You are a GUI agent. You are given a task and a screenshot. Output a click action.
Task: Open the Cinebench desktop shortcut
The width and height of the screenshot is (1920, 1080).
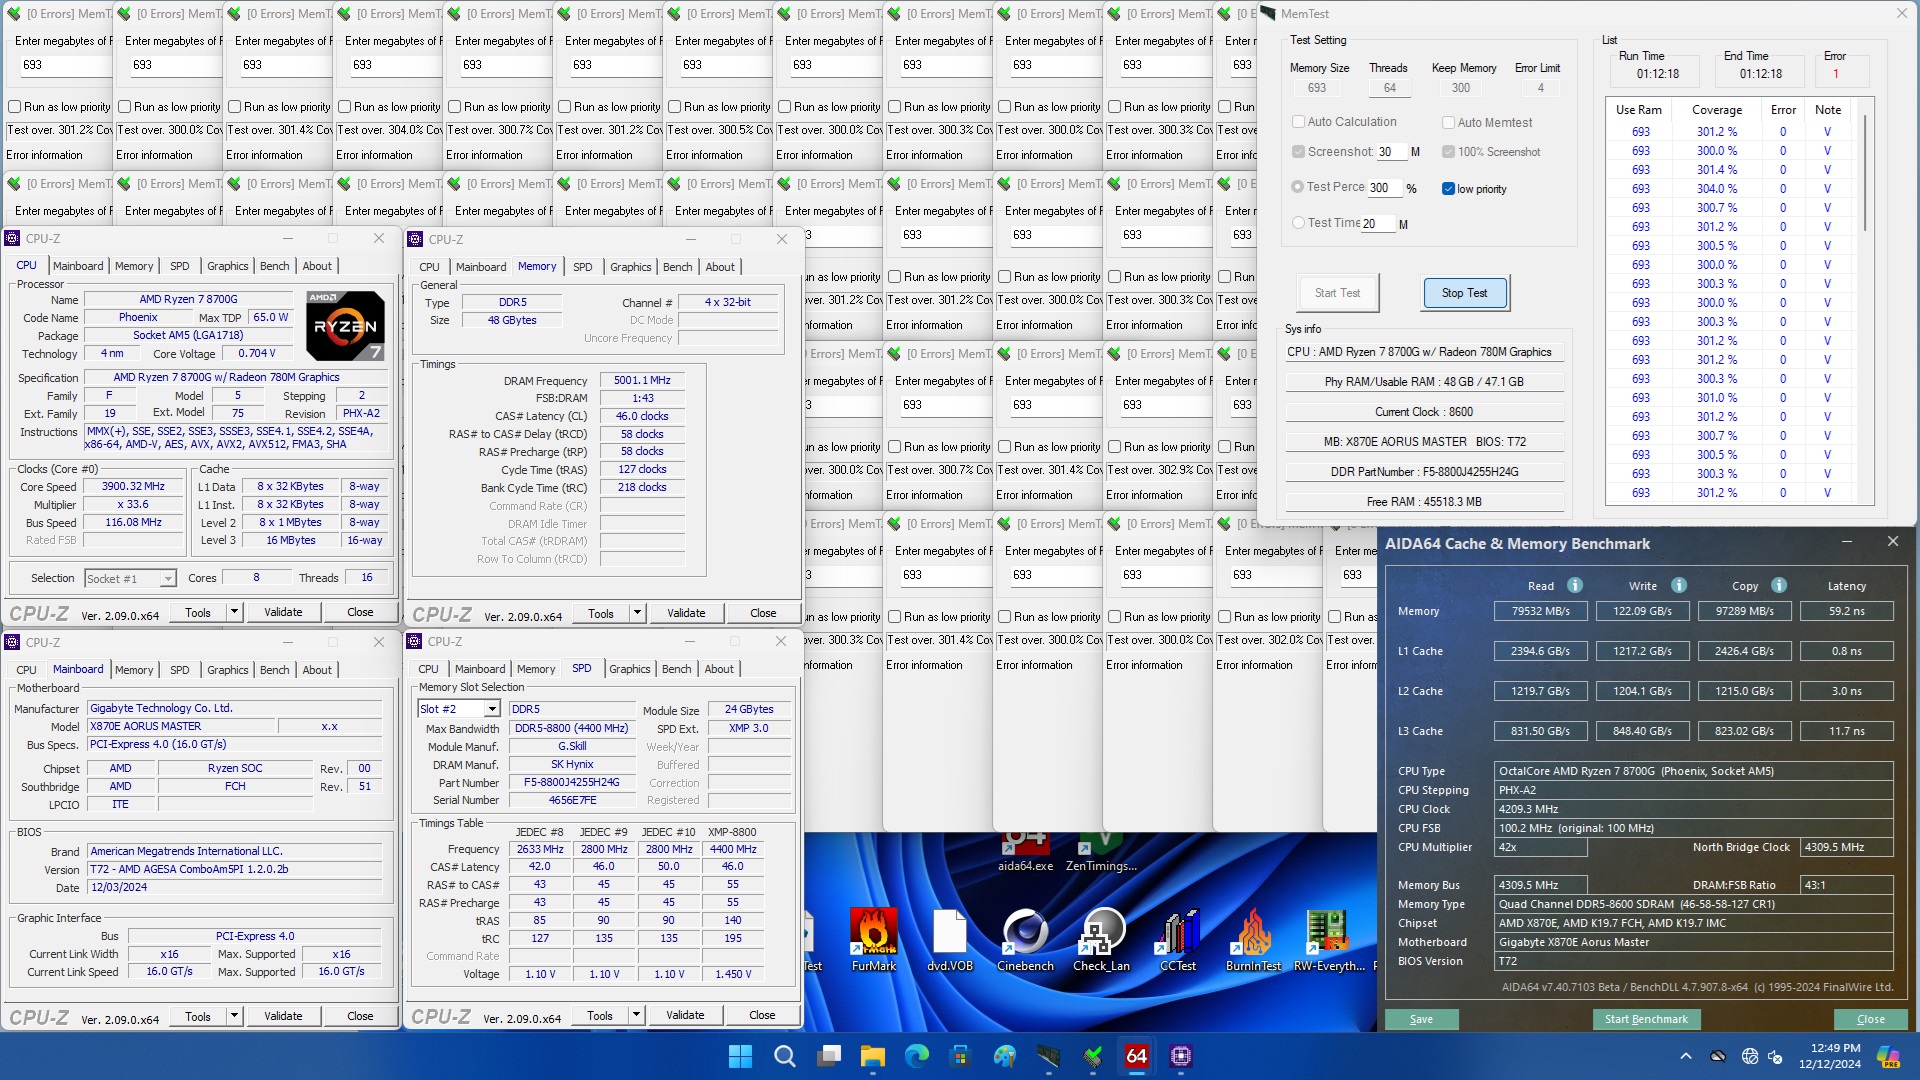click(1025, 940)
